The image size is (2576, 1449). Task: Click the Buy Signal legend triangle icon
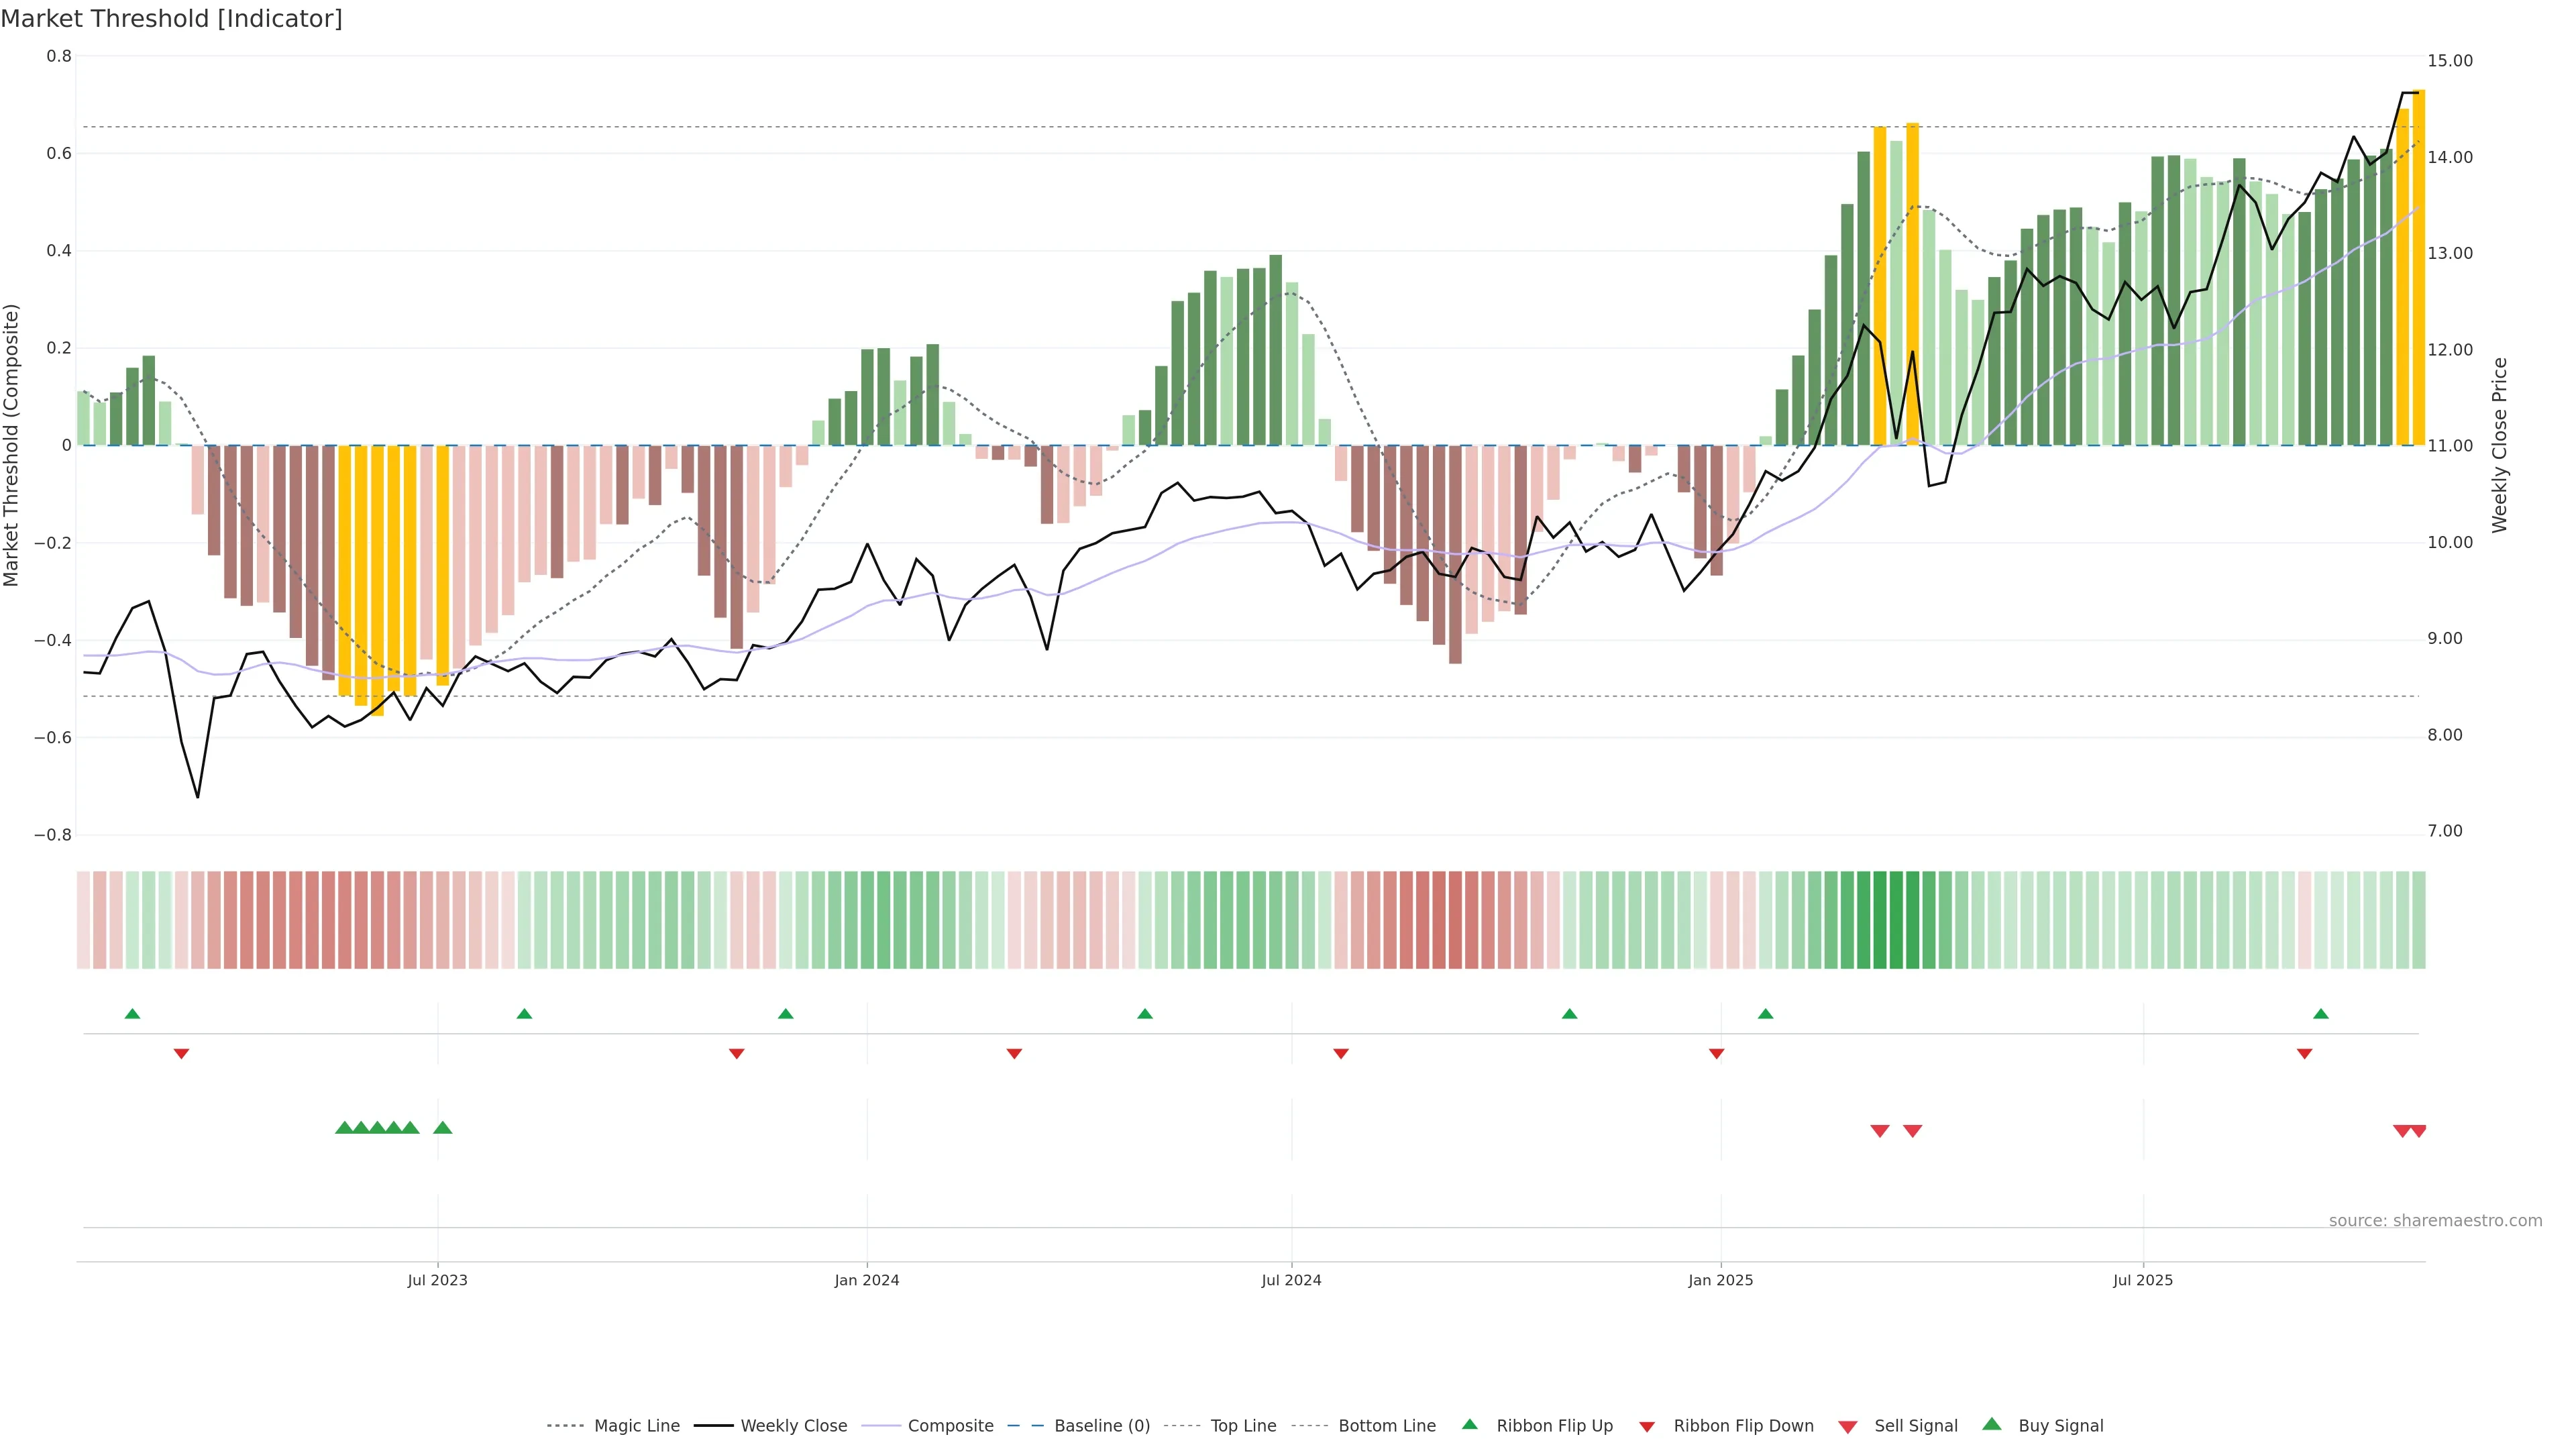(1991, 1424)
